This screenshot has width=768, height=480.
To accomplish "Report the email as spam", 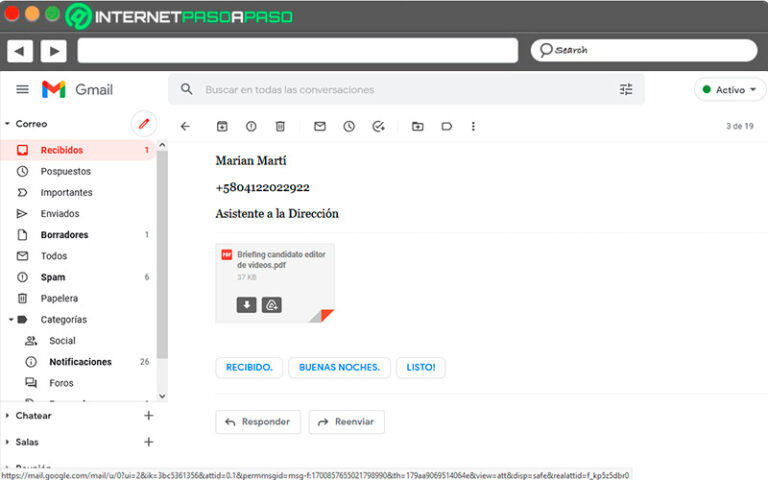I will 251,126.
